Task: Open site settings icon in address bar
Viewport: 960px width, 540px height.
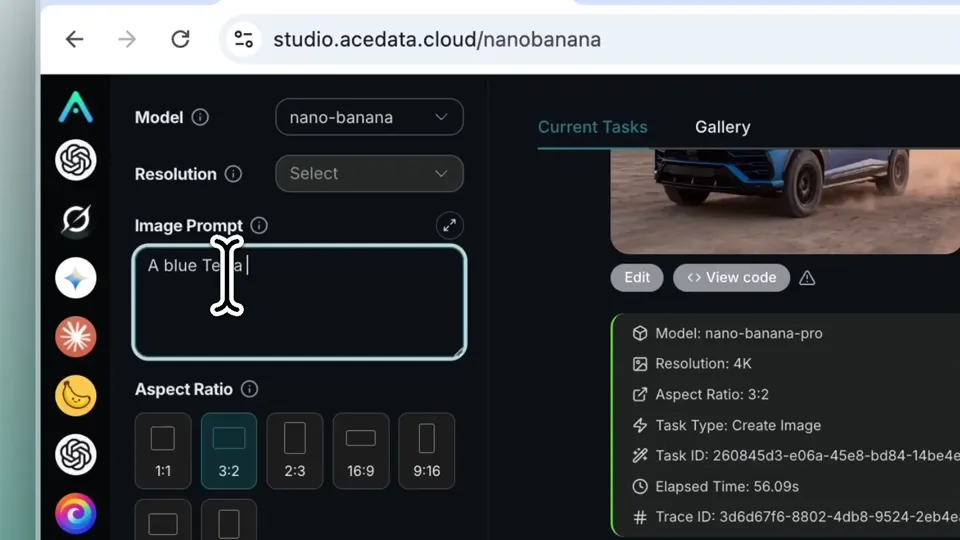Action: (244, 39)
